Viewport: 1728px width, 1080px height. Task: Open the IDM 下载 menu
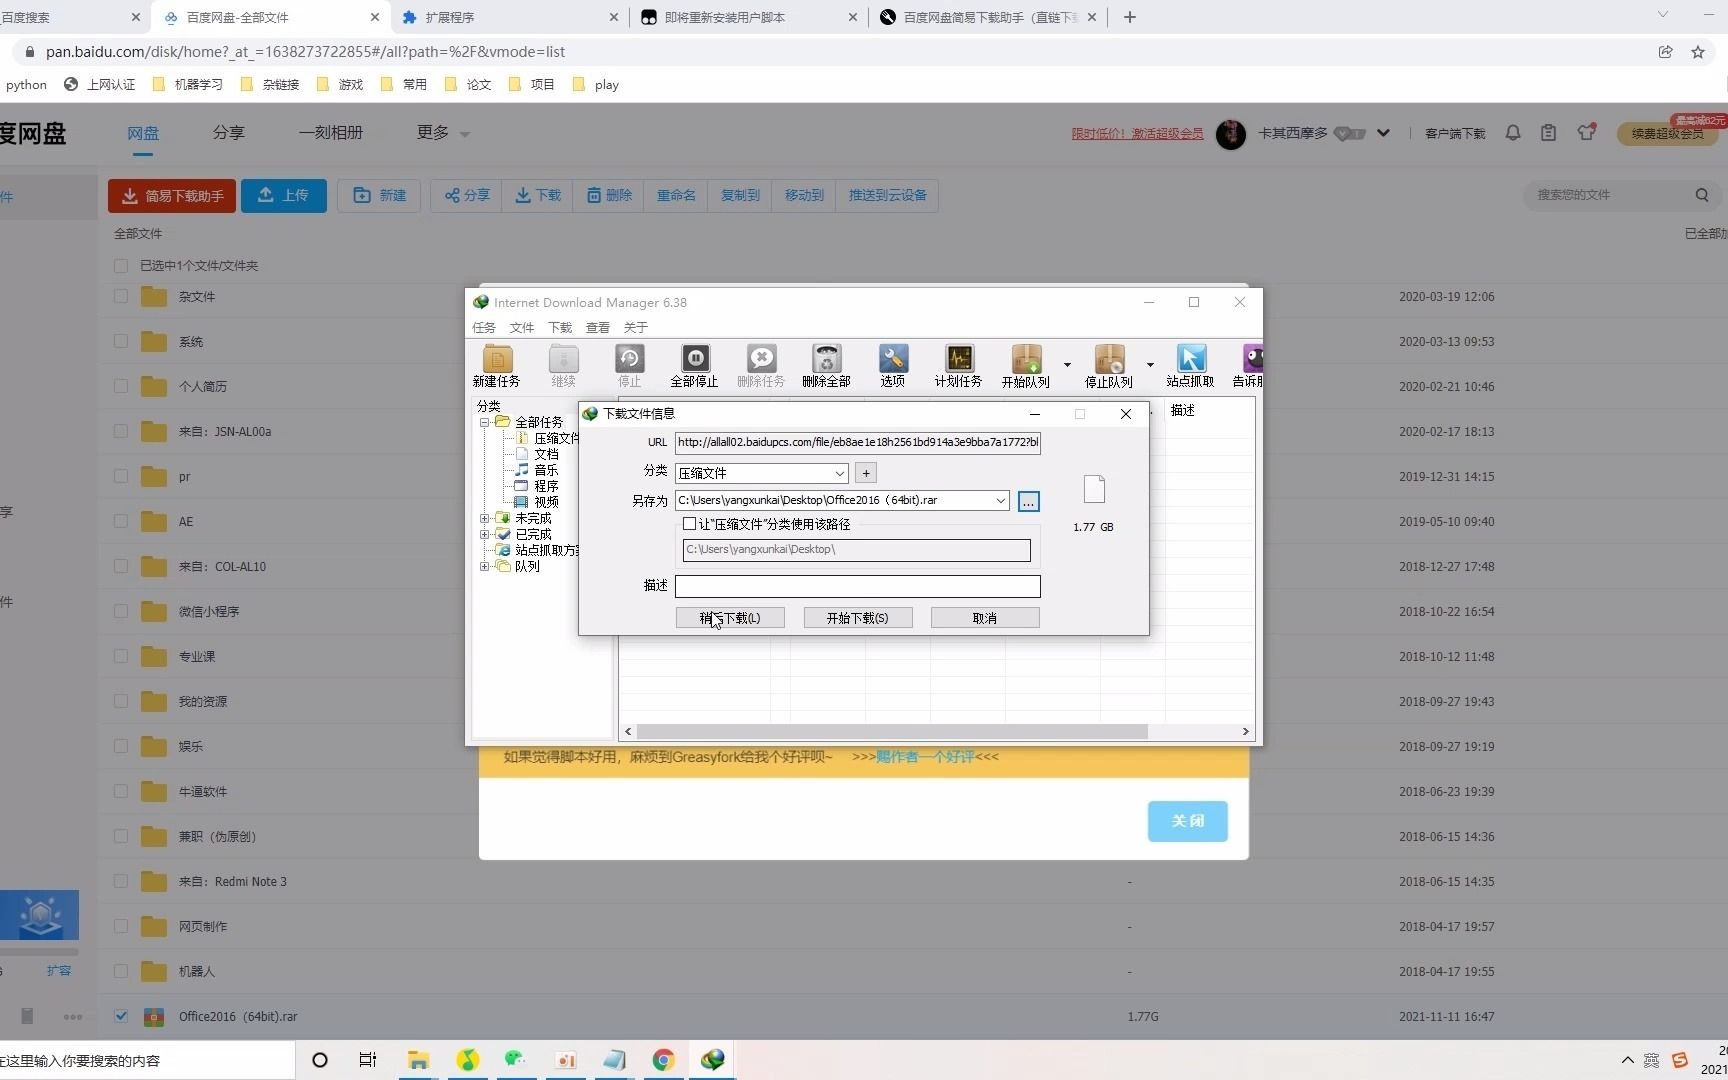(x=560, y=327)
